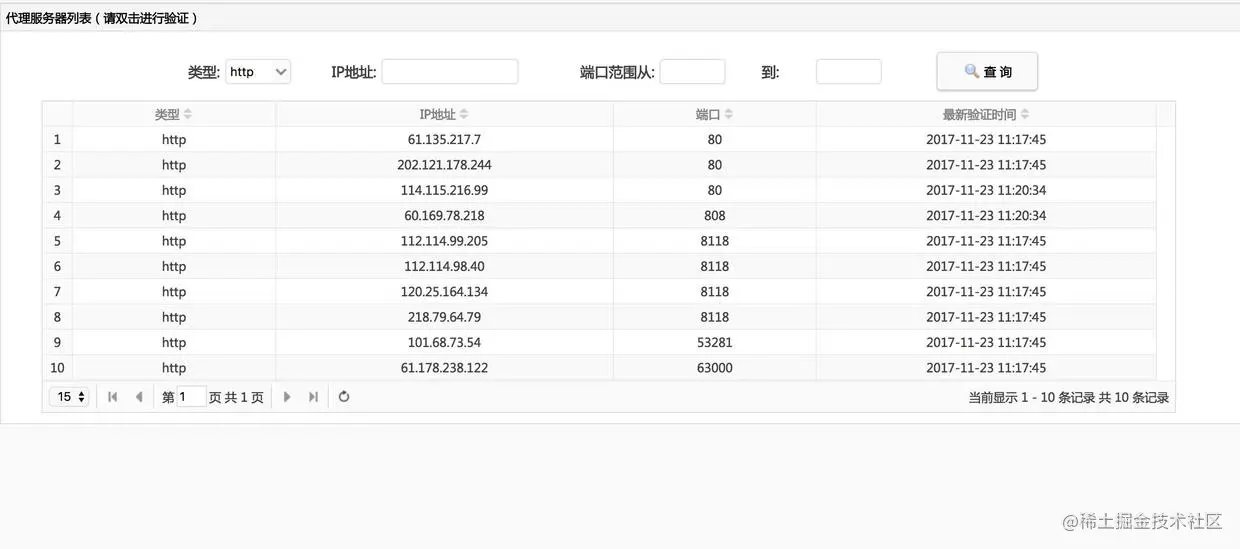Sort by 端口 column header
The height and width of the screenshot is (549, 1240).
point(714,115)
